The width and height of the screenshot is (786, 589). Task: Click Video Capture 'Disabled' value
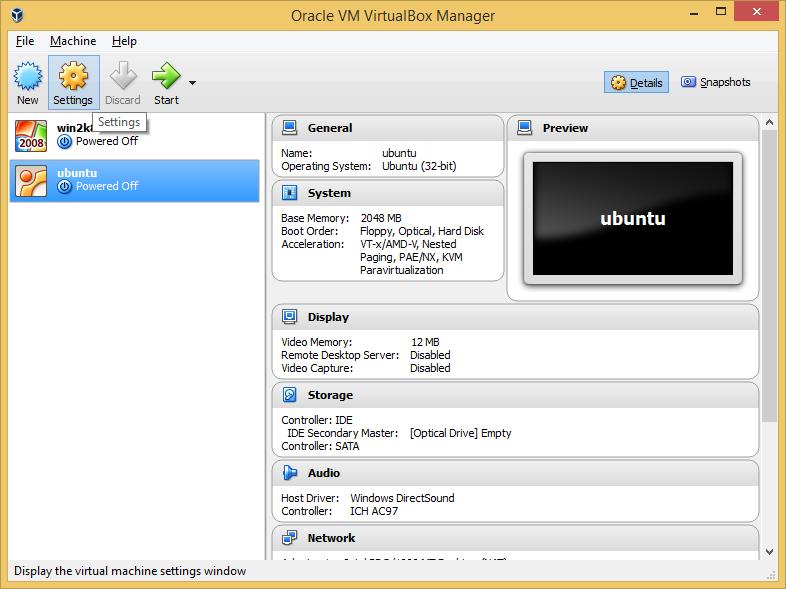430,368
